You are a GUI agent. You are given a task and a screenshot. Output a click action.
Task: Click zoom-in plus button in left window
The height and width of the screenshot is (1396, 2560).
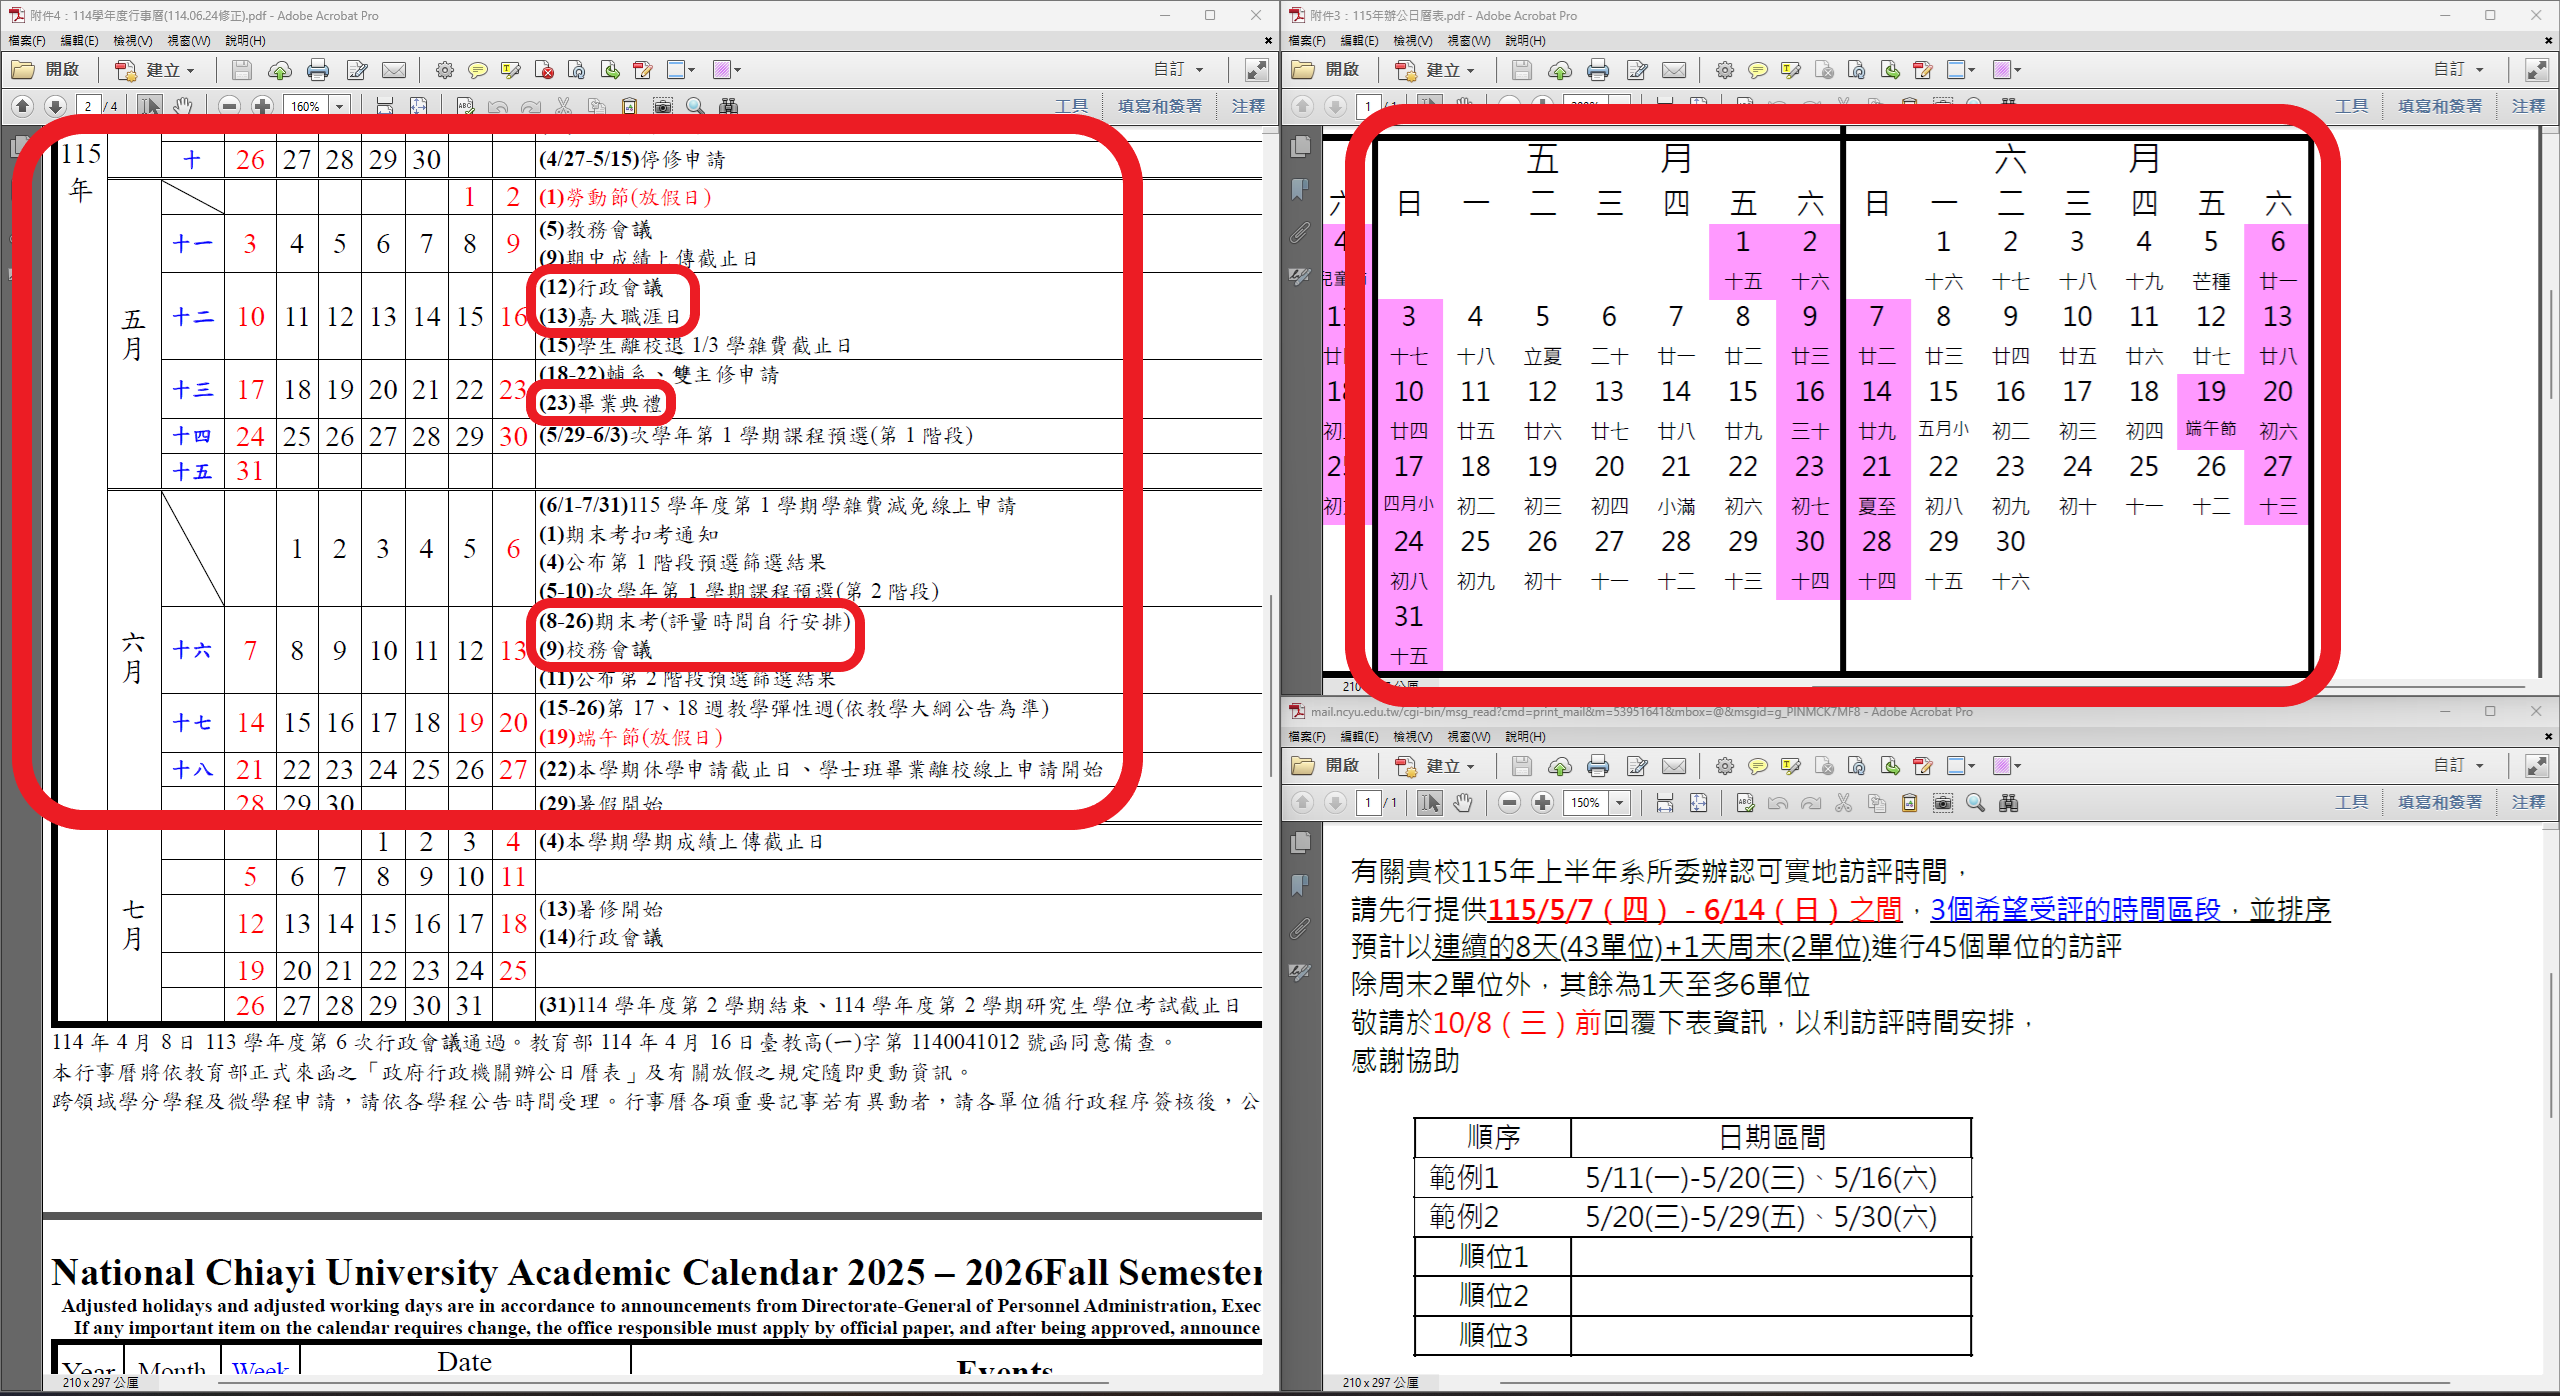pyautogui.click(x=263, y=106)
